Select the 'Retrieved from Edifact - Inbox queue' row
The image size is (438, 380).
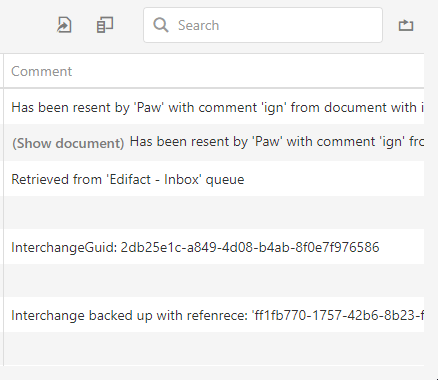pyautogui.click(x=214, y=179)
